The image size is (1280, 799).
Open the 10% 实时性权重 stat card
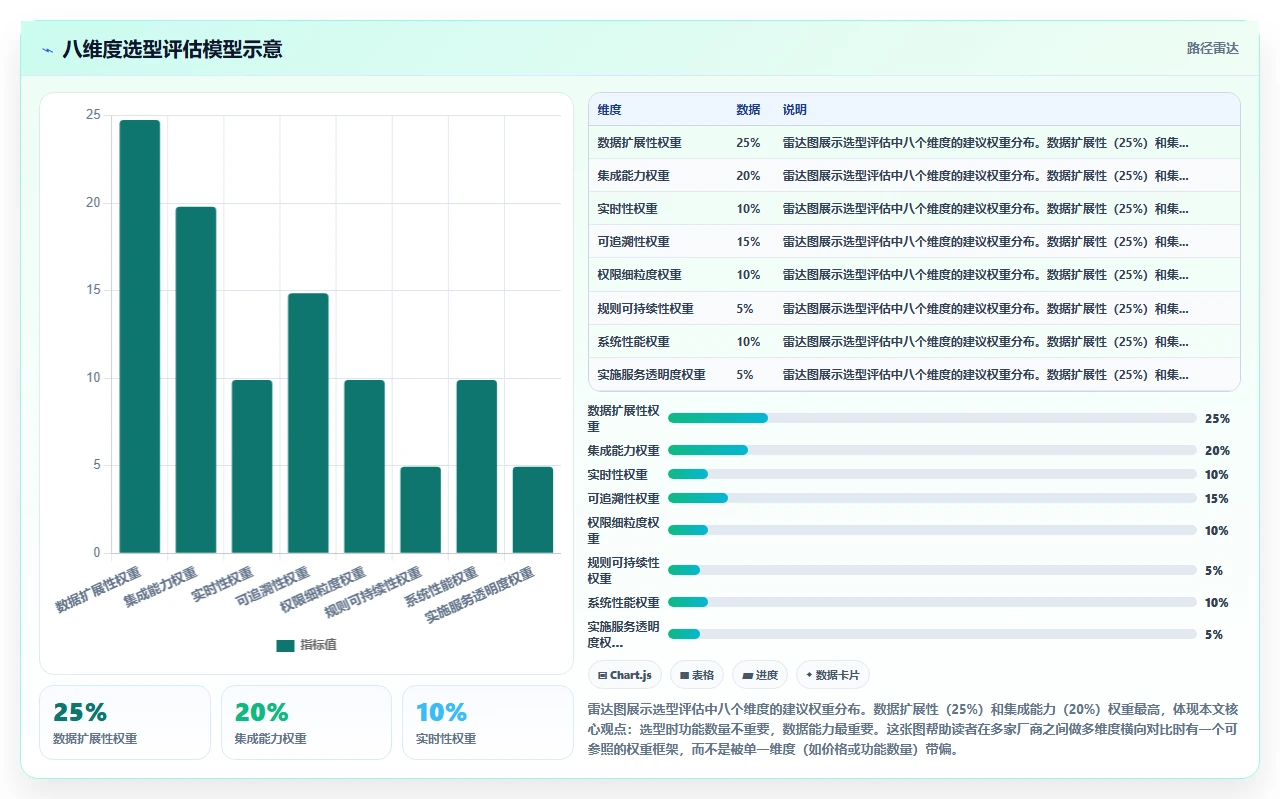coord(488,722)
